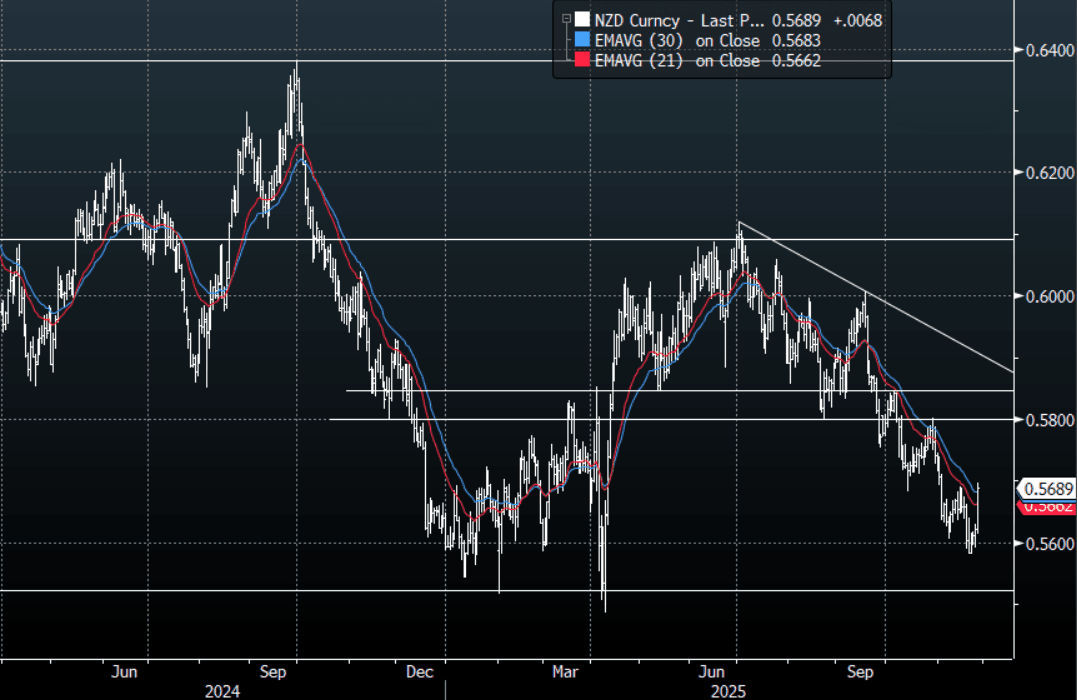Click the blue EMAVG (30) color swatch
The height and width of the screenshot is (700, 1077).
pyautogui.click(x=582, y=40)
